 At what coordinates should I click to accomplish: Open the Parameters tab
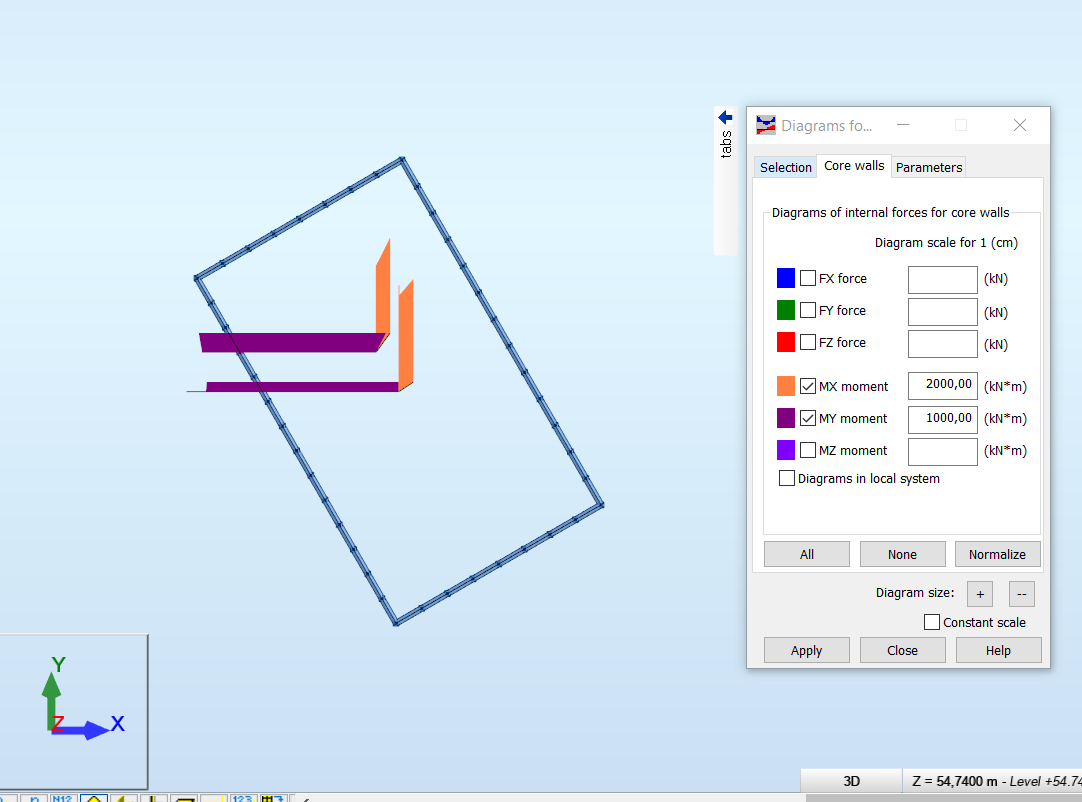928,167
